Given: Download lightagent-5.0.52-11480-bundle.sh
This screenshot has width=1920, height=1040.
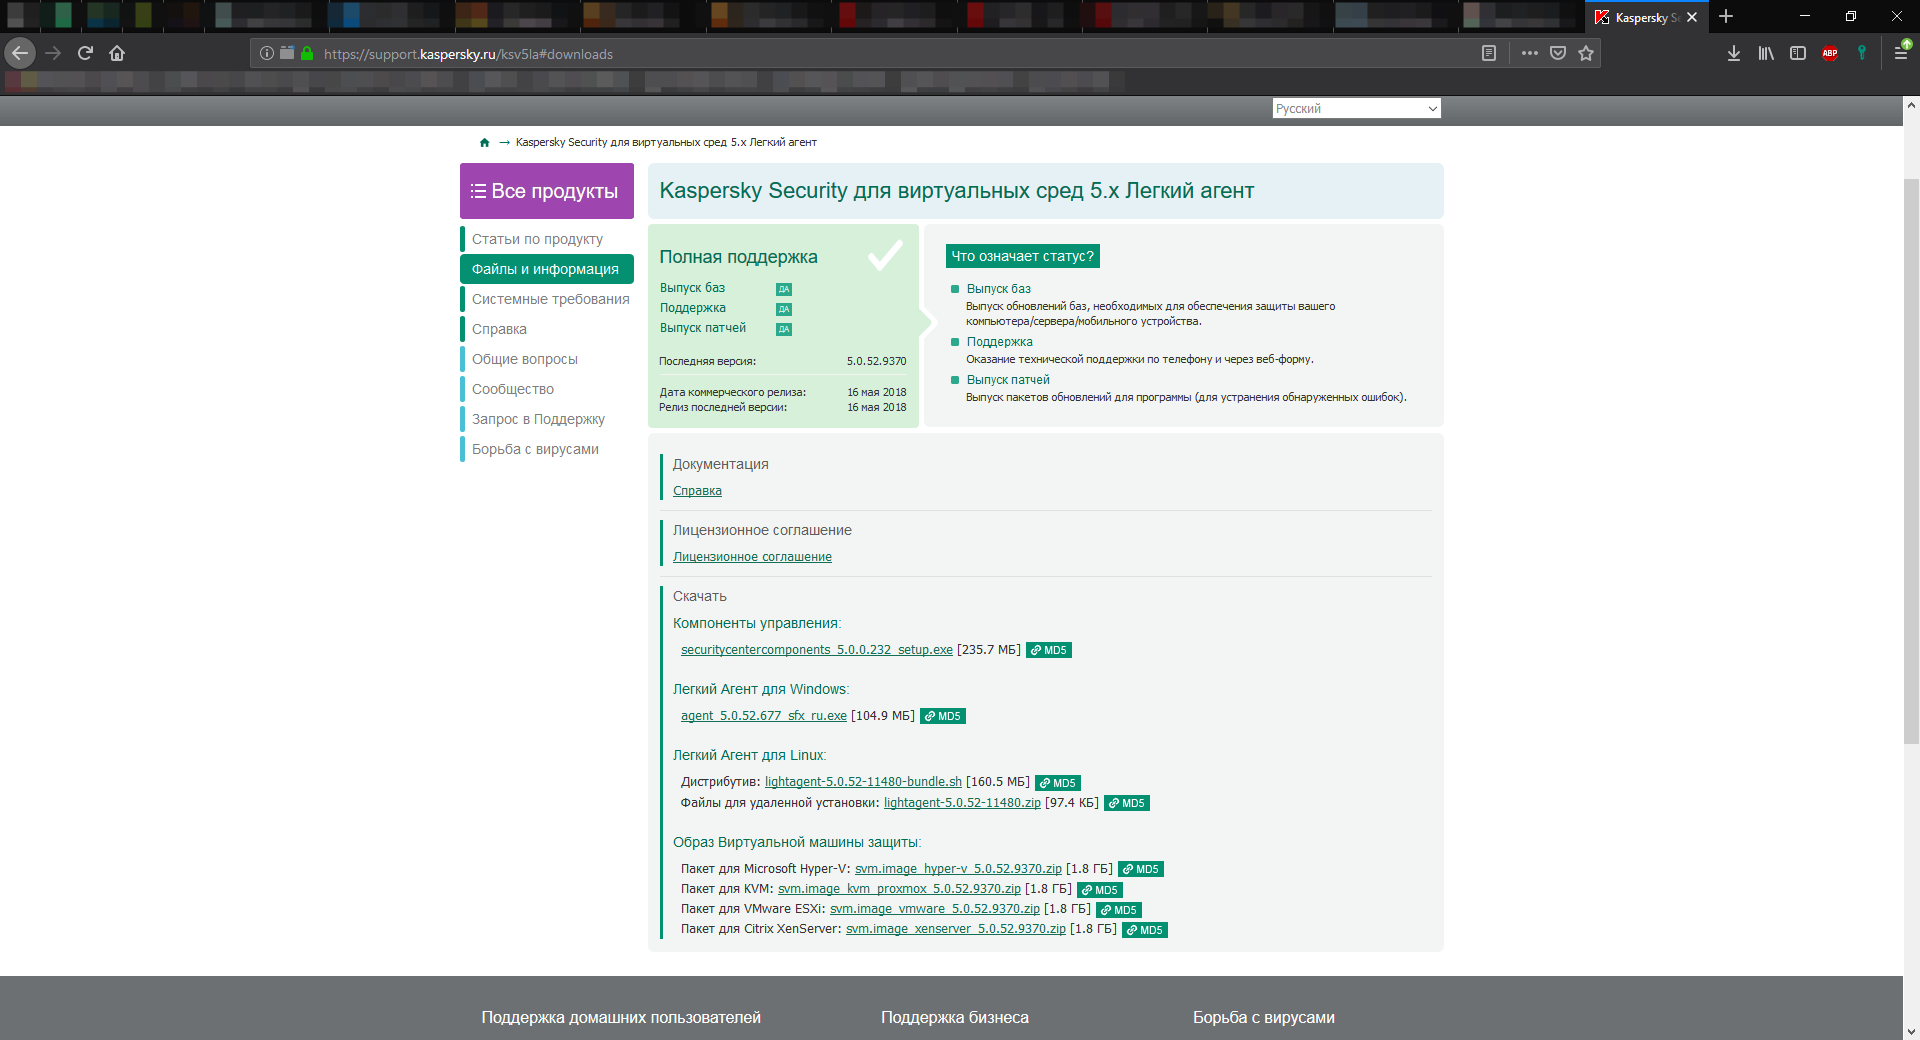Looking at the screenshot, I should point(863,782).
